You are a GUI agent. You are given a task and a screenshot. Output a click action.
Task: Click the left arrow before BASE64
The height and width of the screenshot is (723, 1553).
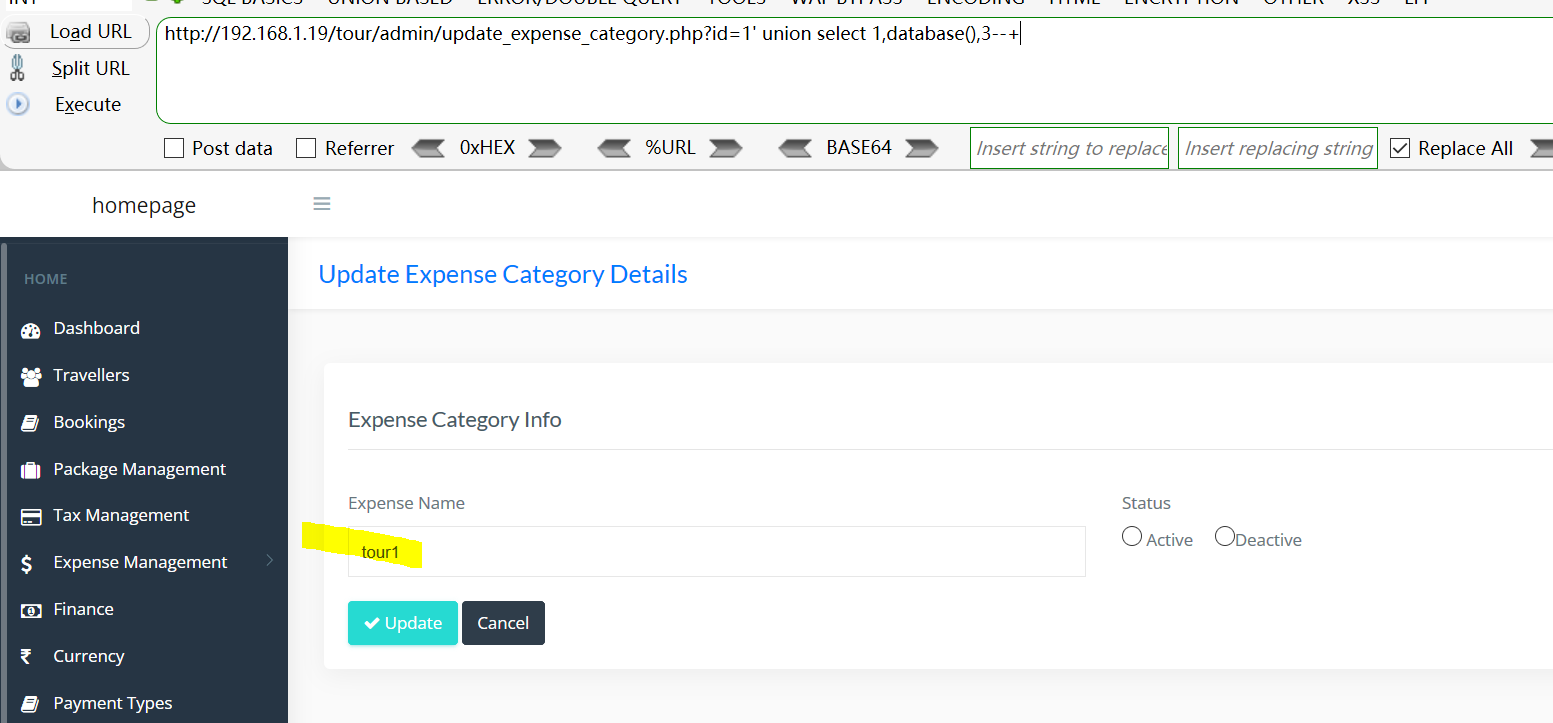(x=796, y=148)
